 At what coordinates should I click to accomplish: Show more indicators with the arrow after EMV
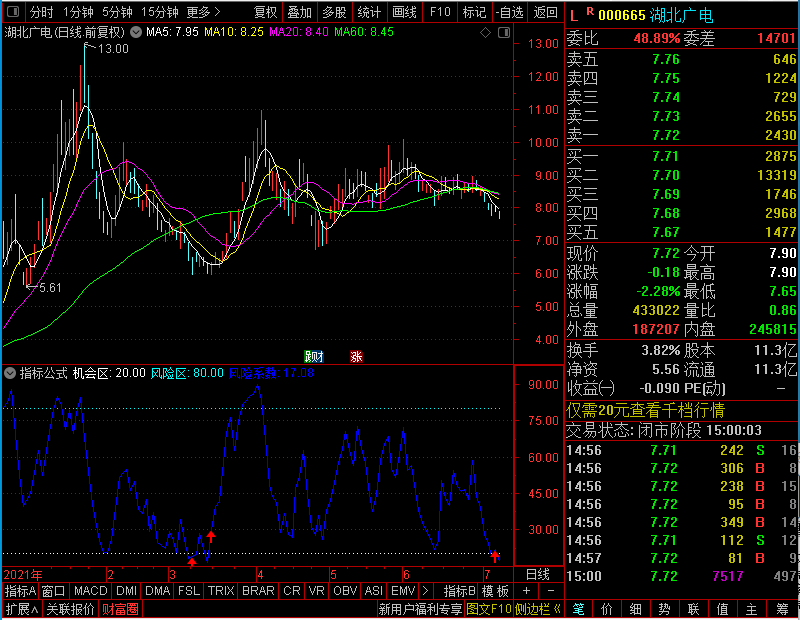[x=426, y=591]
